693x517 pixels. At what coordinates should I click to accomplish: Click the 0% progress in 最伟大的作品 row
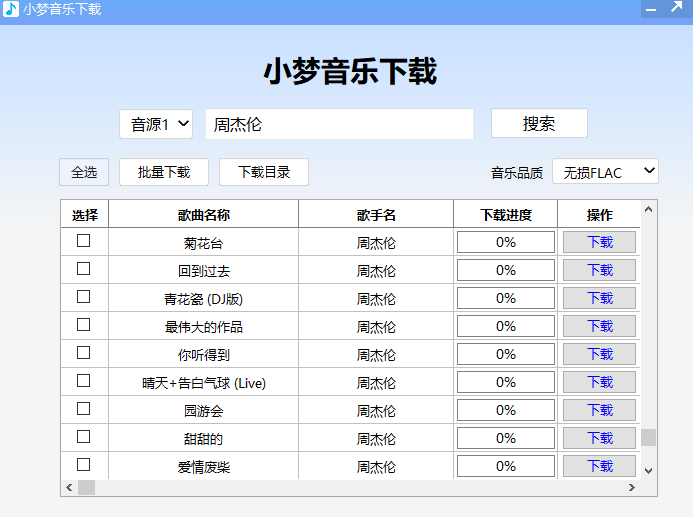coord(506,326)
